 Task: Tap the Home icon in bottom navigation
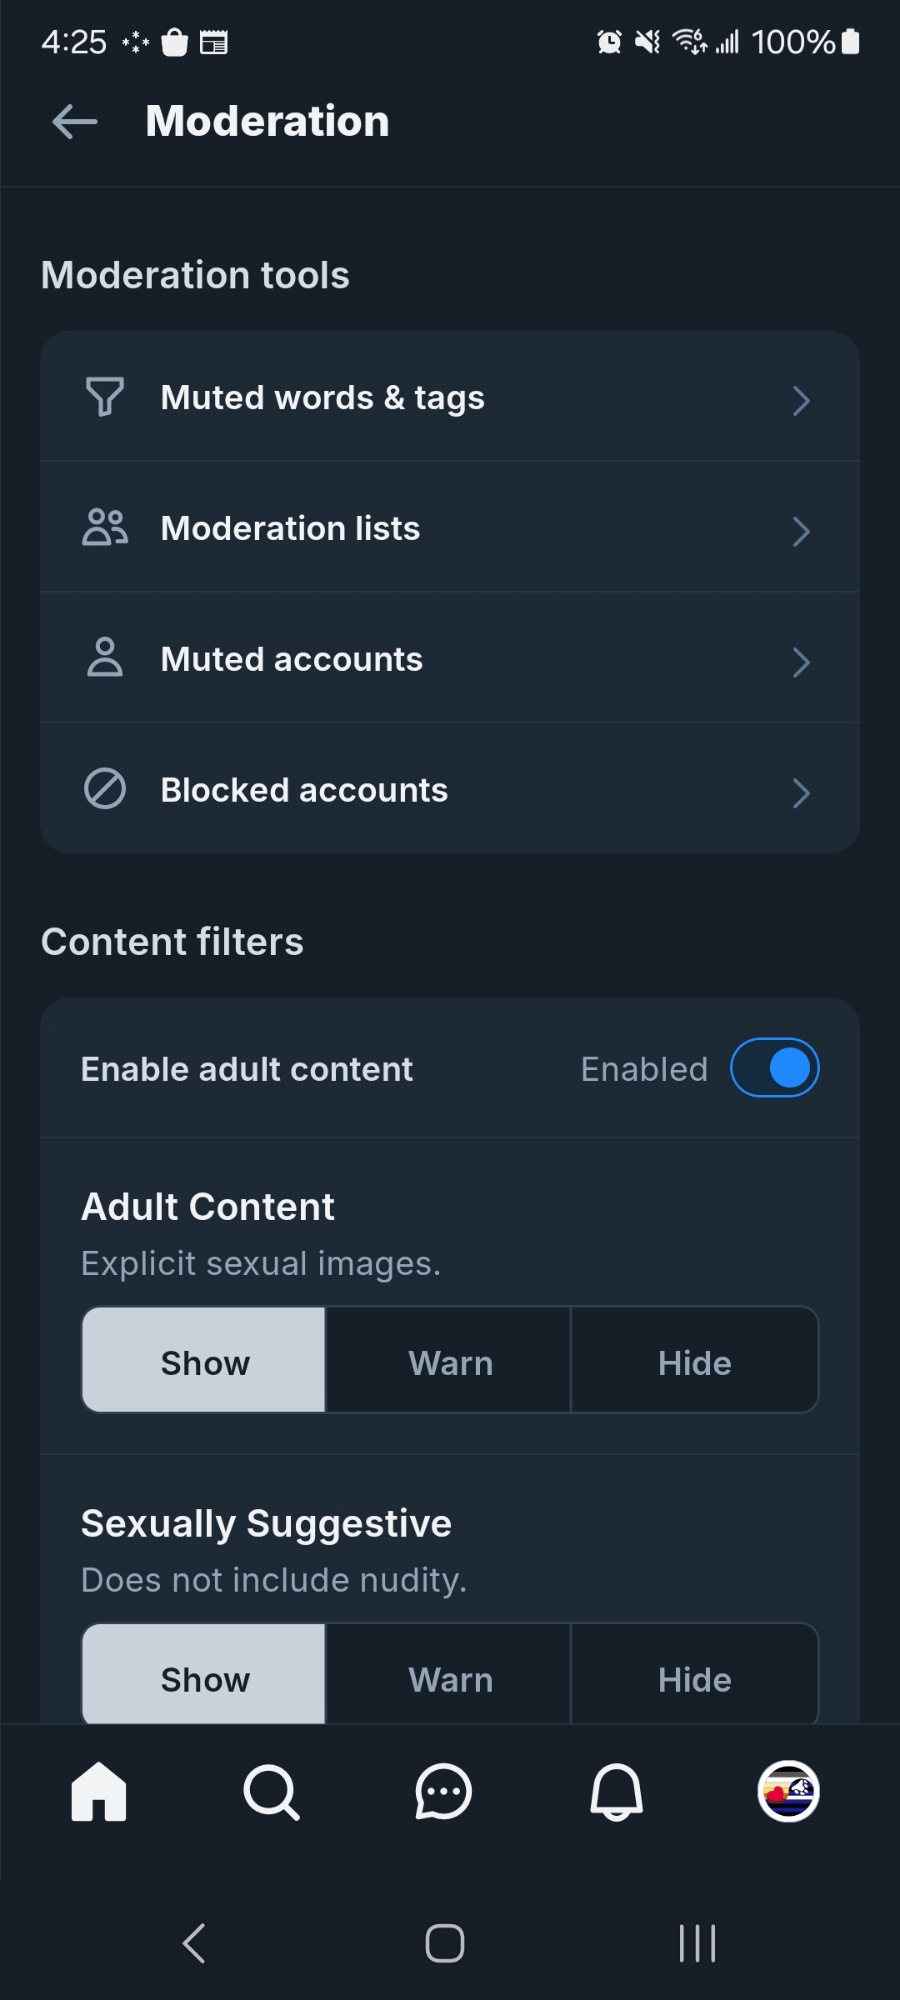[99, 1792]
